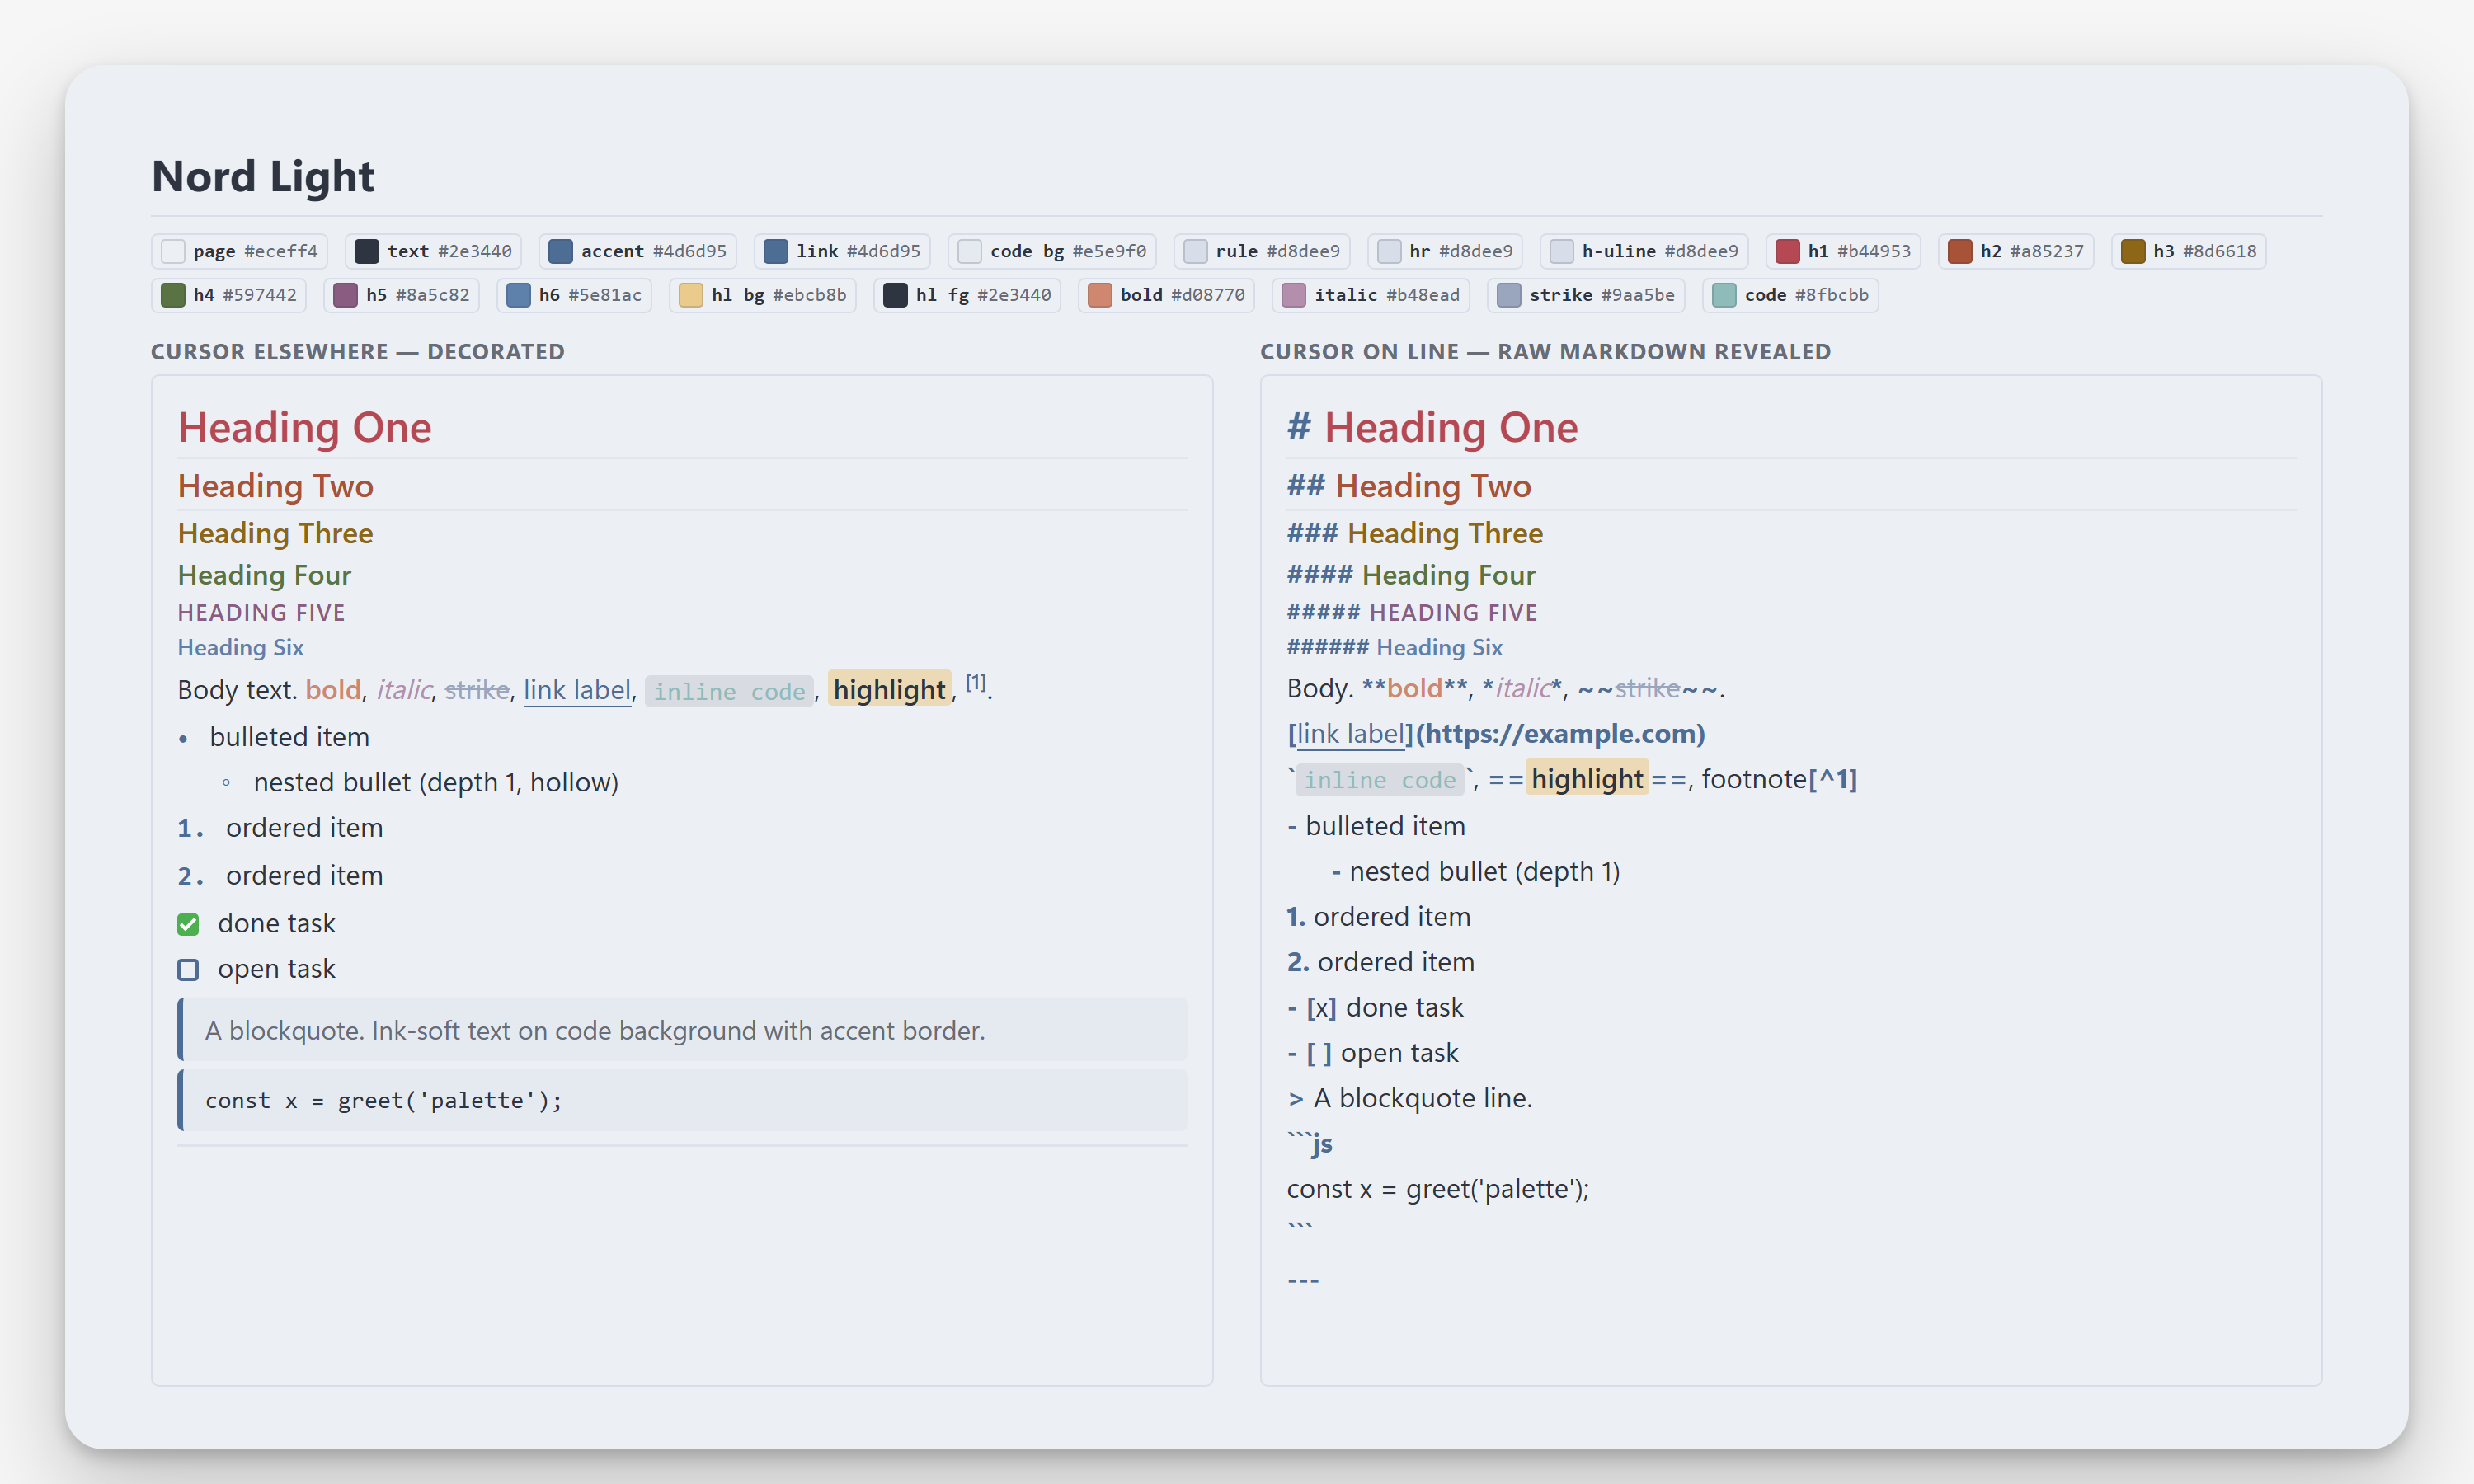2474x1484 pixels.
Task: Pick the rule #d8dee9 swatch
Action: (1262, 251)
